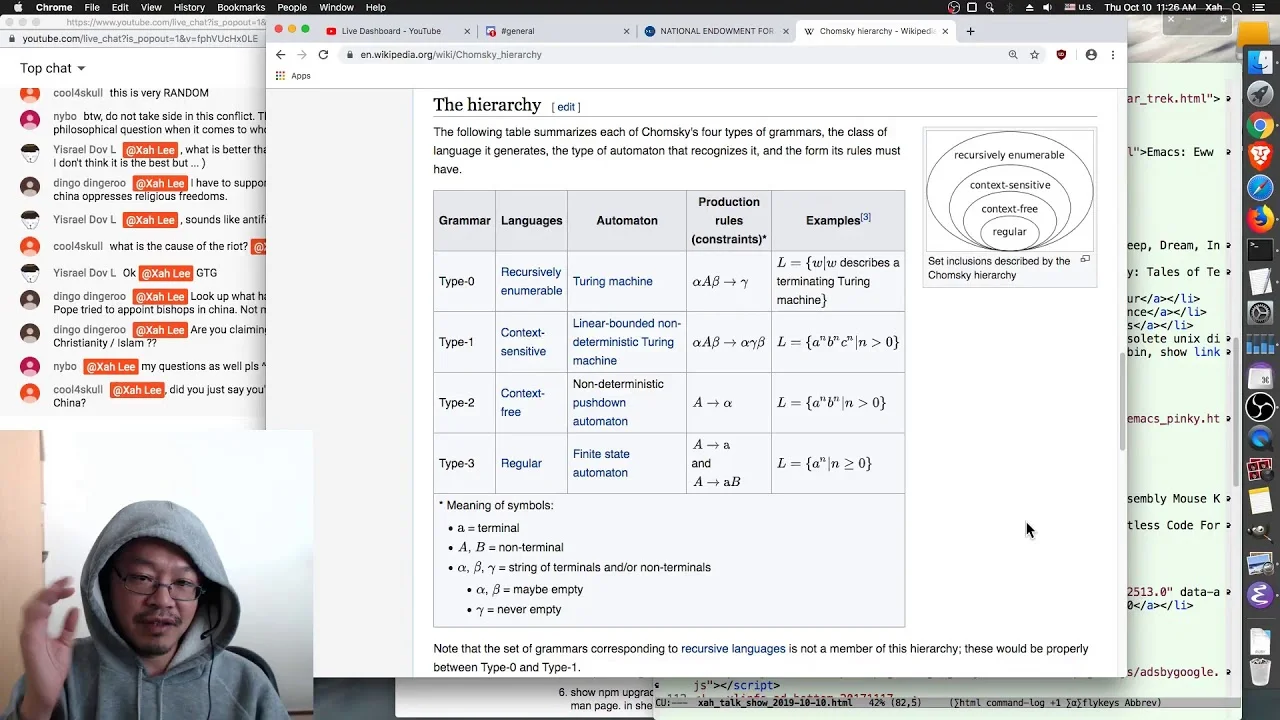Image resolution: width=1280 pixels, height=720 pixels.
Task: Click Chrome's forward navigation arrow
Action: pyautogui.click(x=302, y=55)
